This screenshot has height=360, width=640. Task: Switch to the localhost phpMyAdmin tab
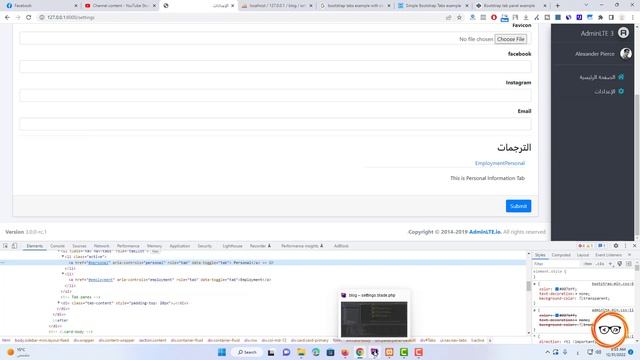coord(277,6)
